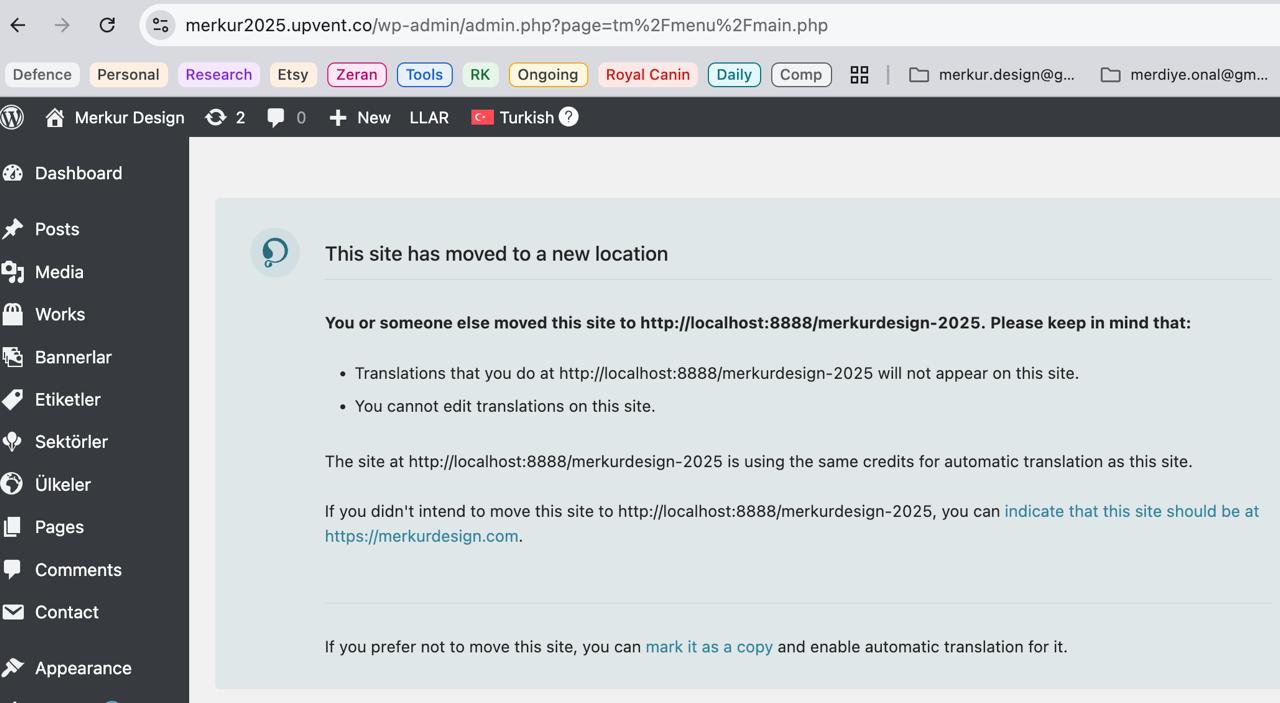1280x703 pixels.
Task: Click the updates icon showing 2
Action: [x=215, y=117]
